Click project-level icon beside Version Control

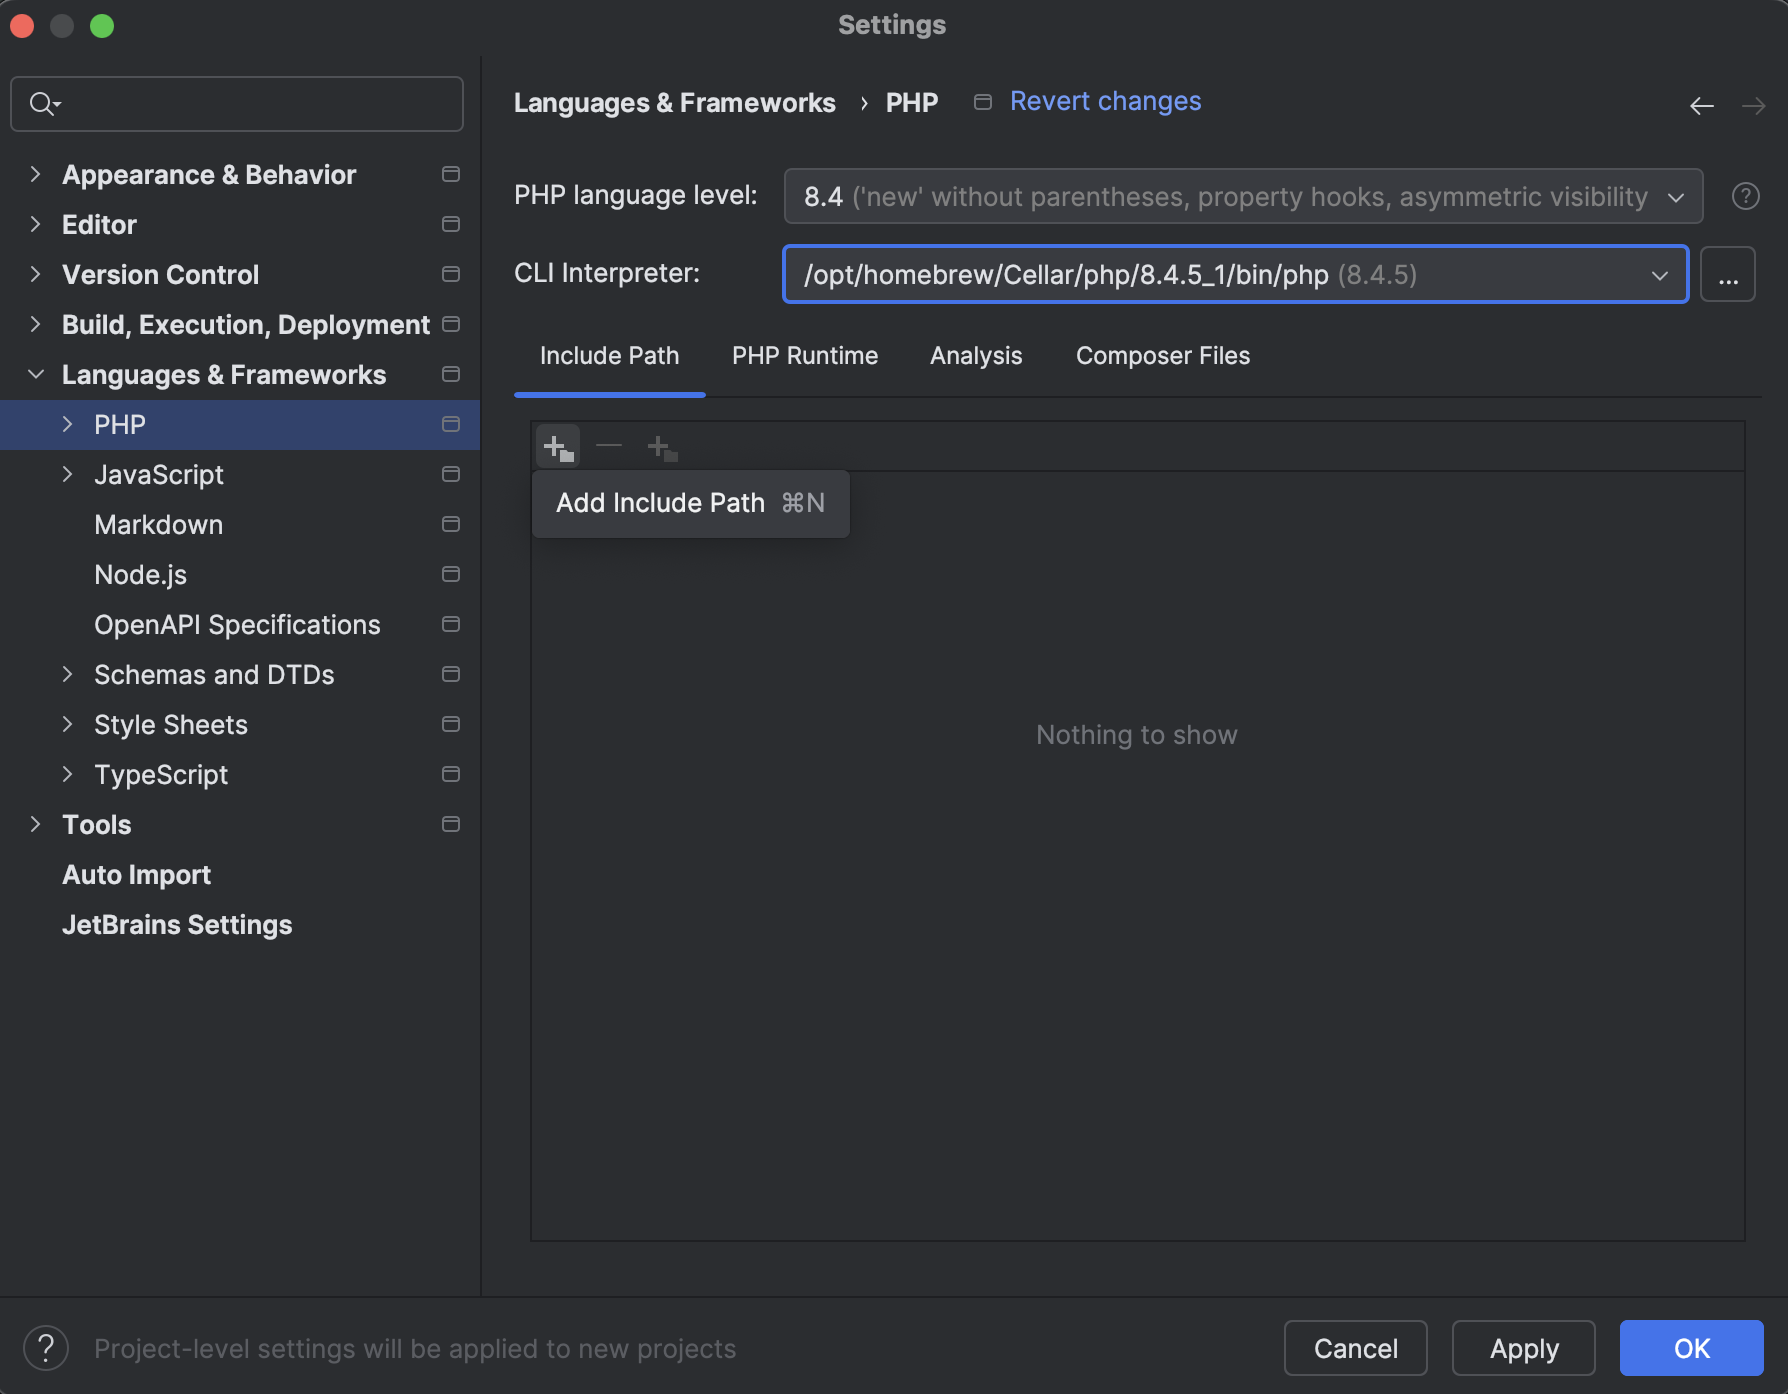tap(451, 274)
